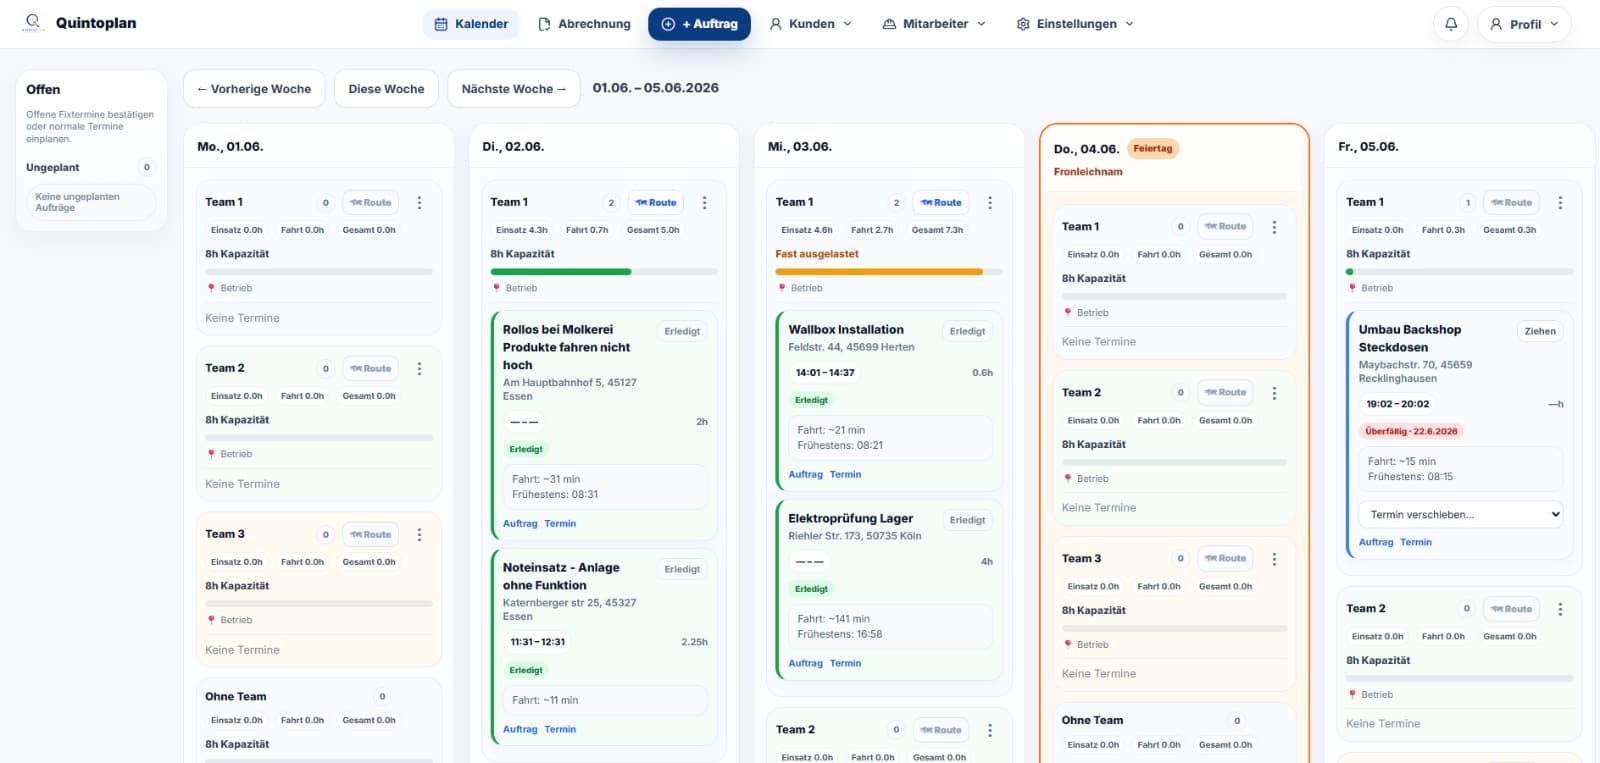Select the 'Wallbox Installation' appointment title
This screenshot has width=1600, height=763.
846,330
